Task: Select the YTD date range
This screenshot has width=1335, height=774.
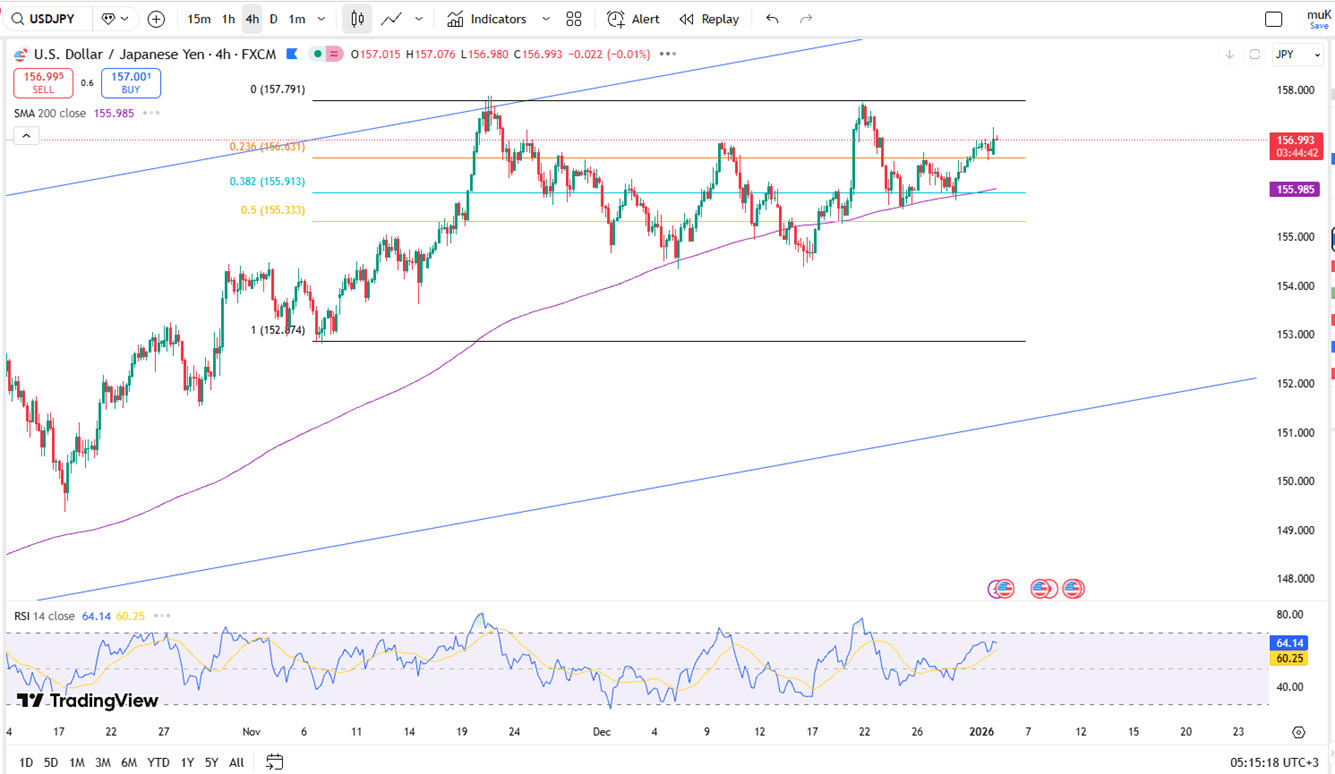Action: pyautogui.click(x=158, y=762)
